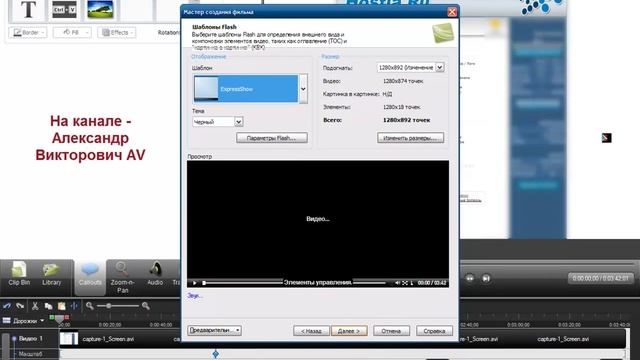This screenshot has height=360, width=640.
Task: Click the Видео... text in the black preview
Action: click(x=318, y=219)
